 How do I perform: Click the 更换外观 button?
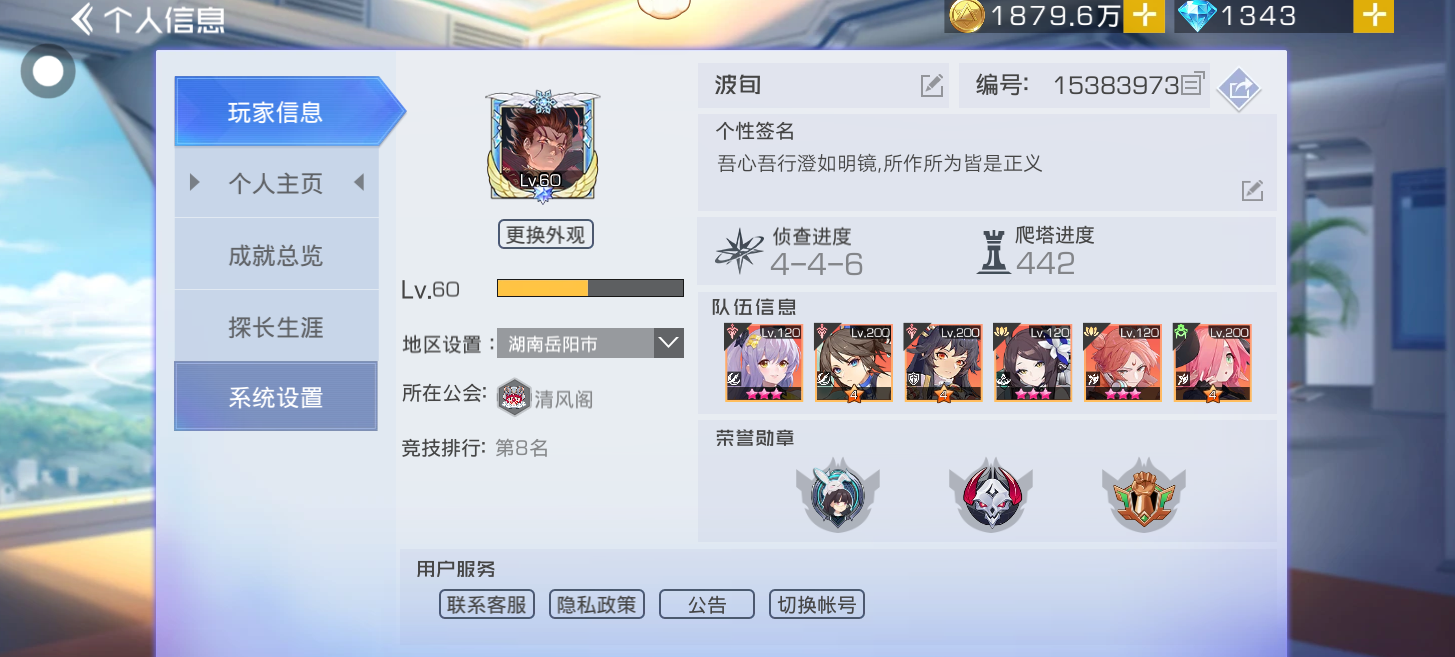point(545,235)
